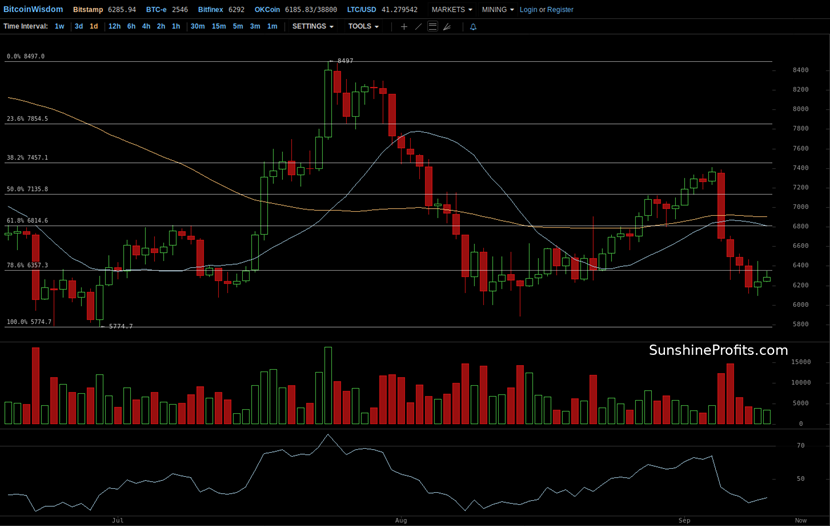The height and width of the screenshot is (526, 830).
Task: Open the SETTINGS dropdown
Action: pyautogui.click(x=313, y=27)
